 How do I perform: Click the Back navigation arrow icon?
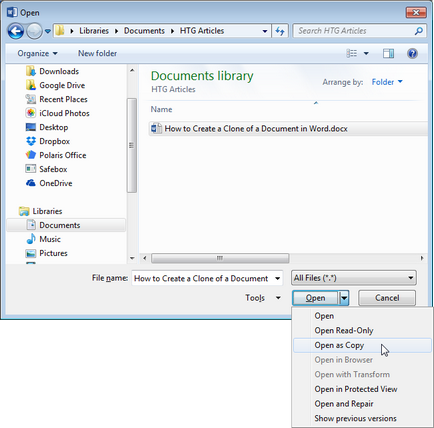coord(16,31)
